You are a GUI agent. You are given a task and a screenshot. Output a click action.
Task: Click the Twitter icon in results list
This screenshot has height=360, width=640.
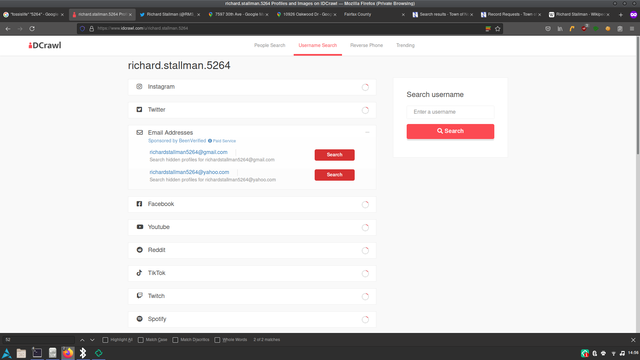[139, 109]
